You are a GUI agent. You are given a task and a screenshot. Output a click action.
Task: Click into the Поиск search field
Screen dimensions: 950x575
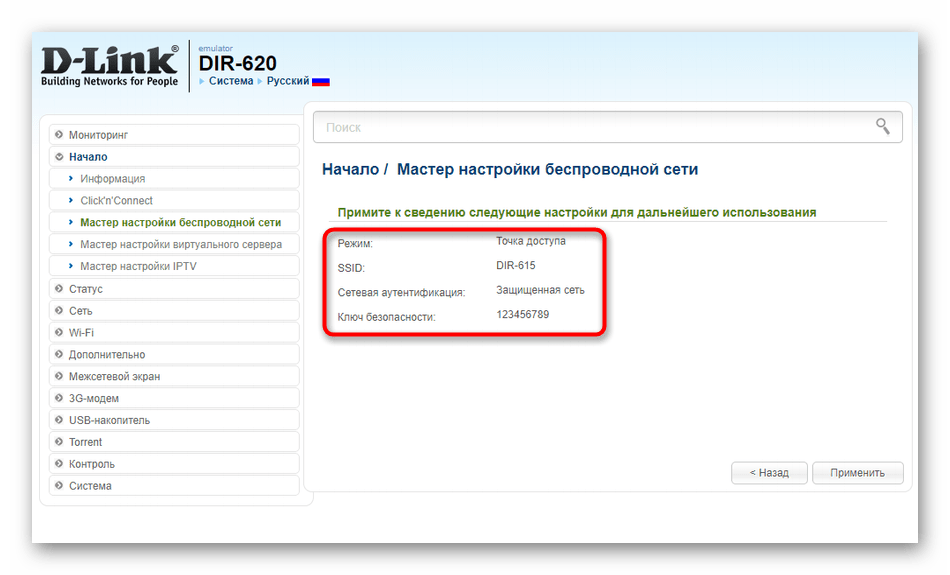[590, 127]
